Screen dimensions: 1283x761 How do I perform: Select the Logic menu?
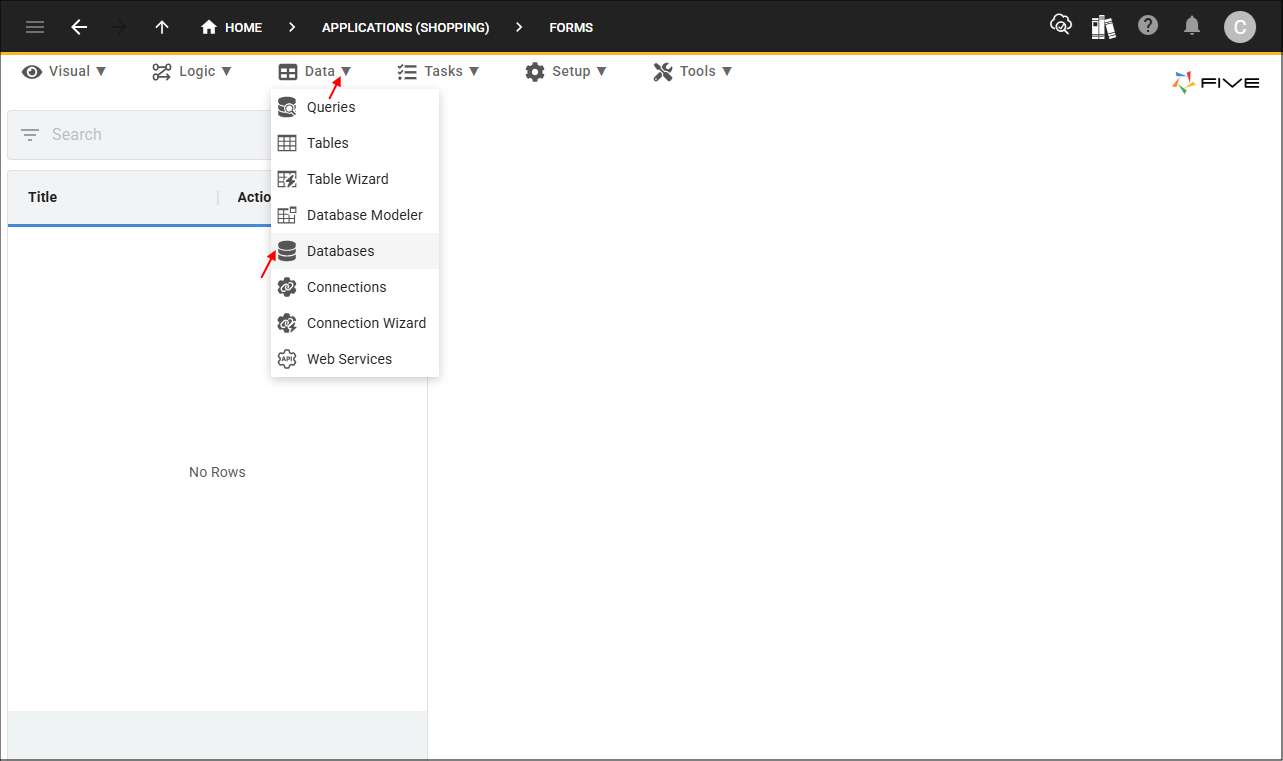point(191,71)
